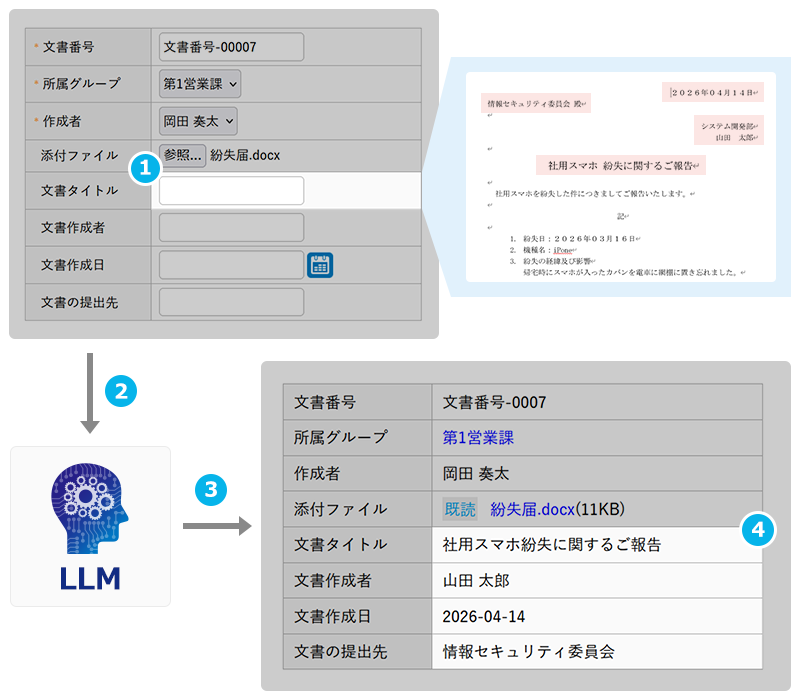Click highlighted 情報セキュリティ委員会 殿 in document preview
Screen dimensions: 800x700
tap(536, 103)
